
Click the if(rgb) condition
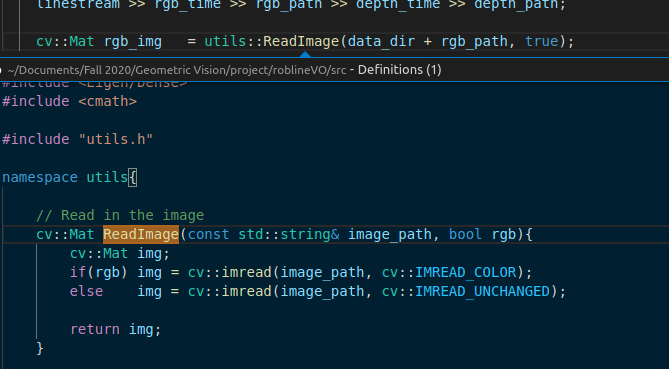tap(99, 272)
